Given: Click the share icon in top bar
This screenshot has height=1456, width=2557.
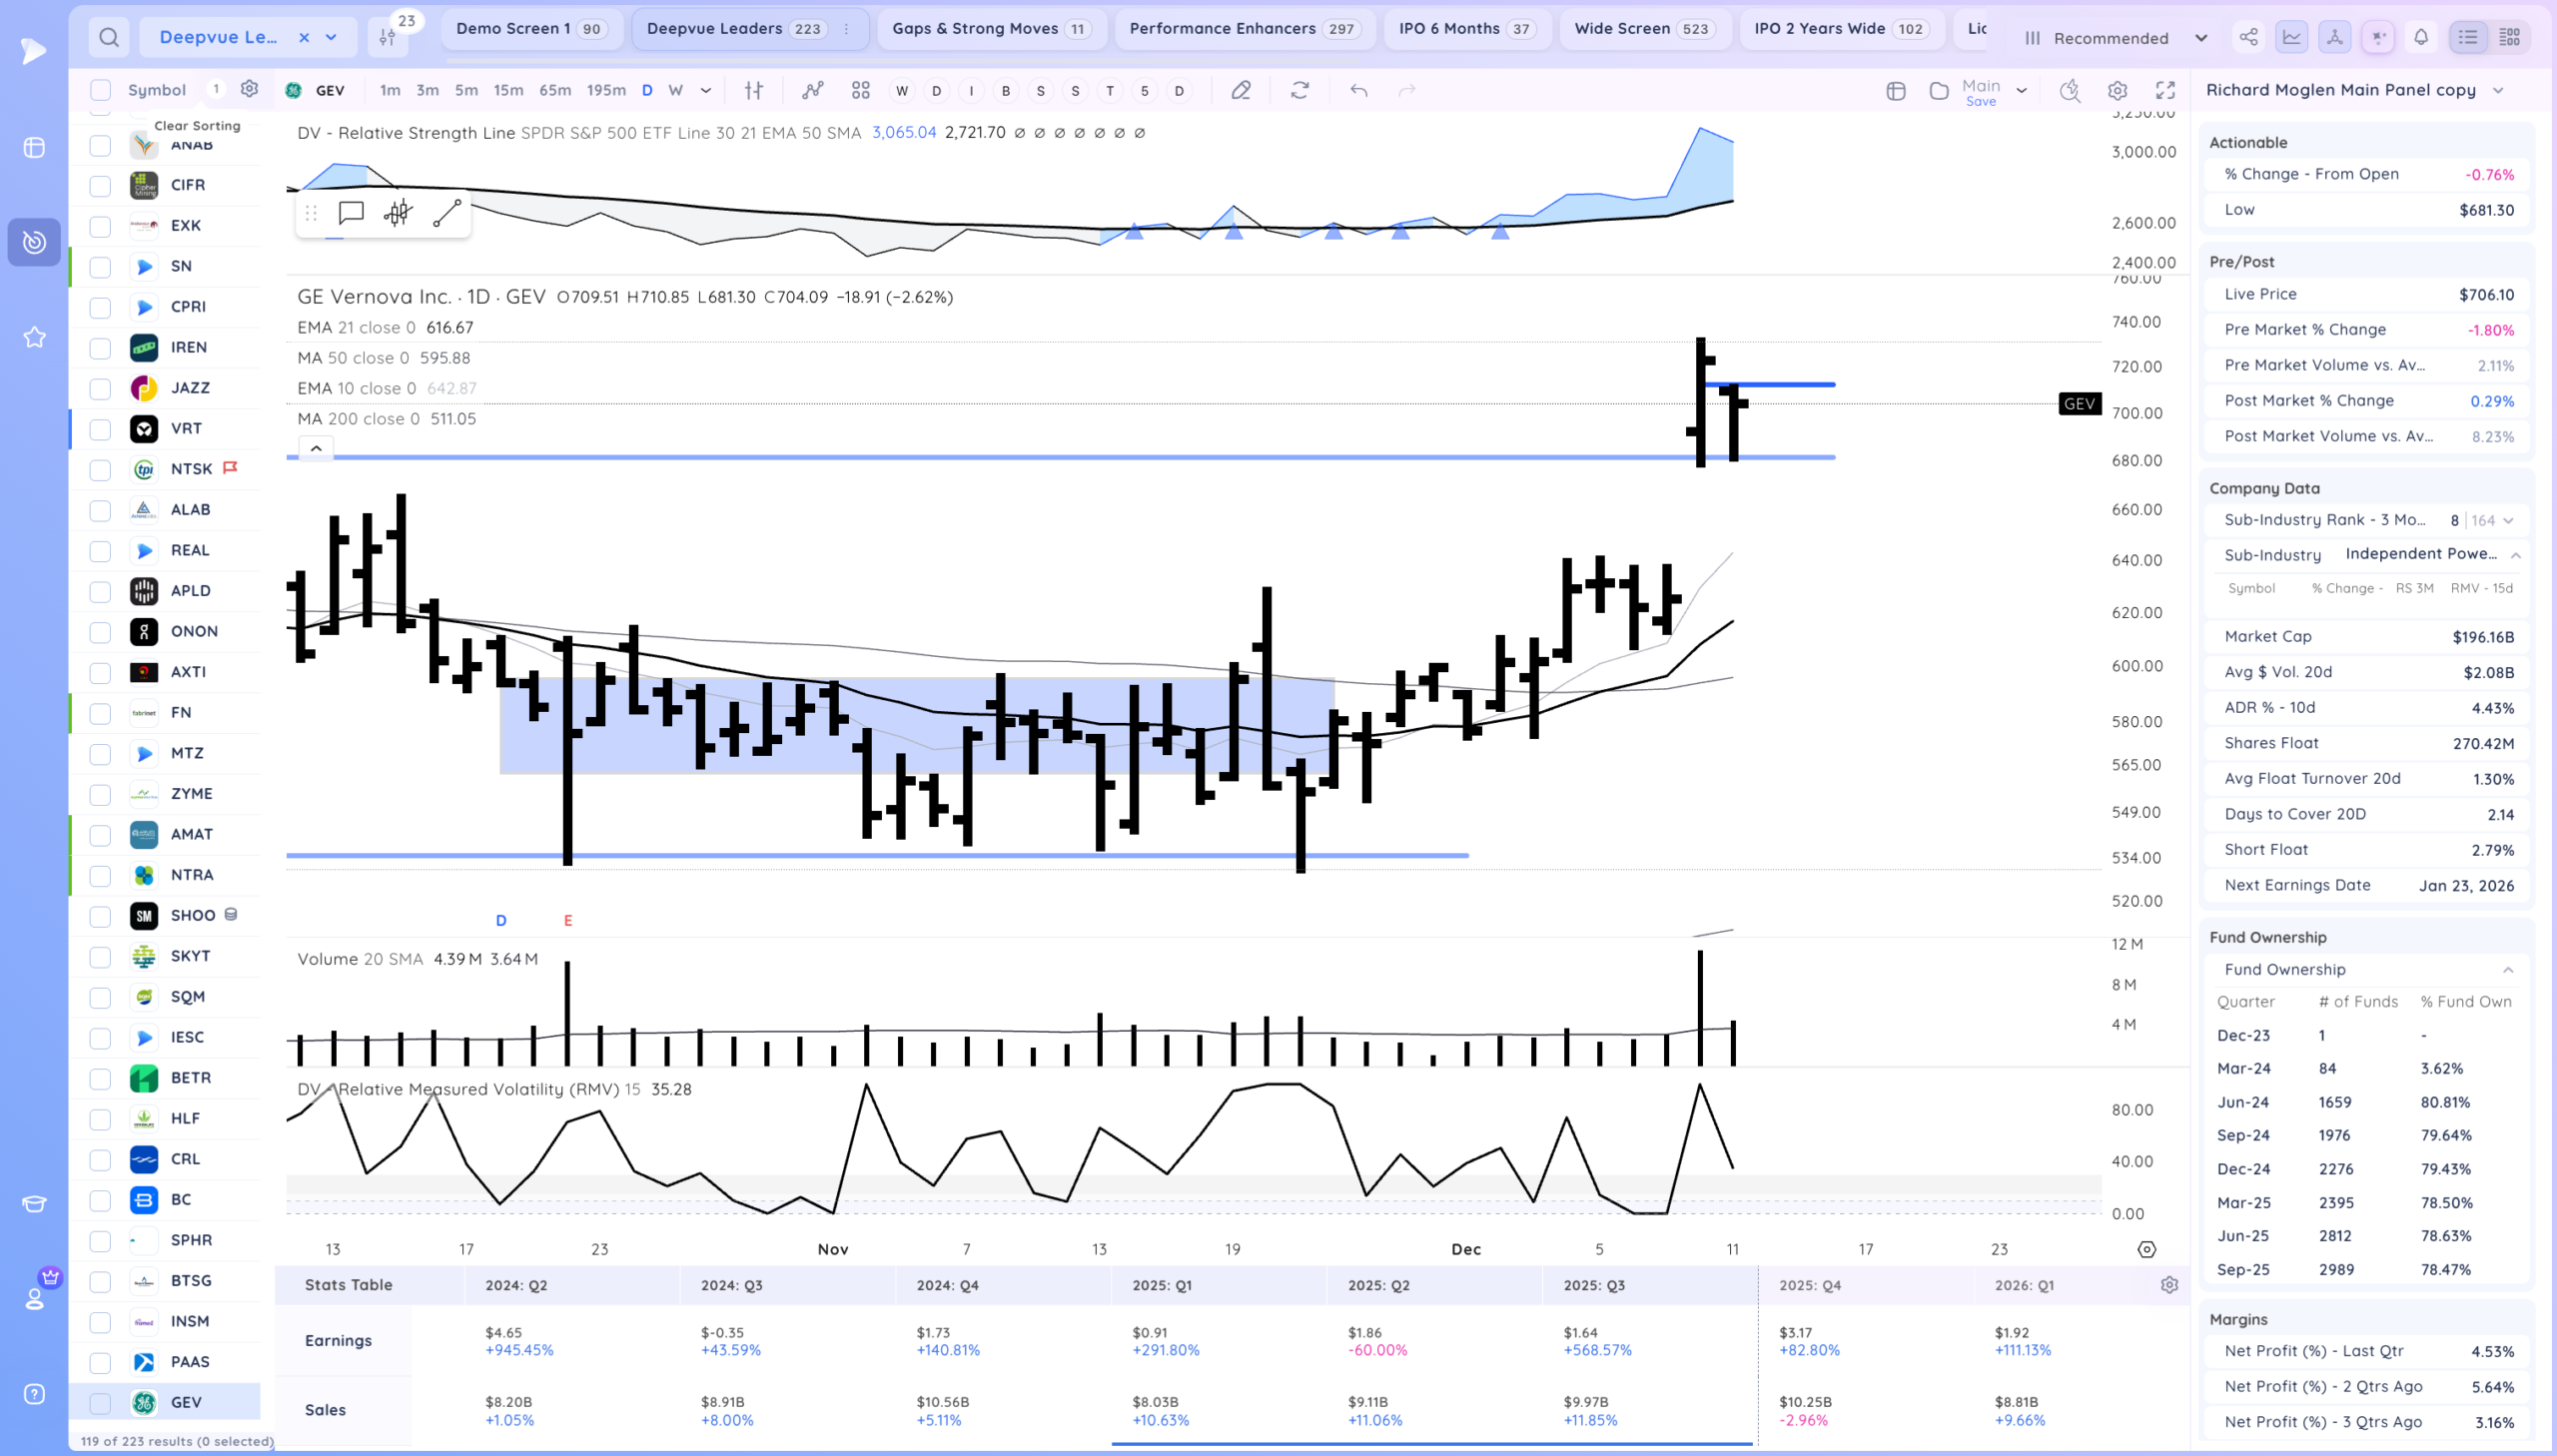Looking at the screenshot, I should coord(2248,38).
